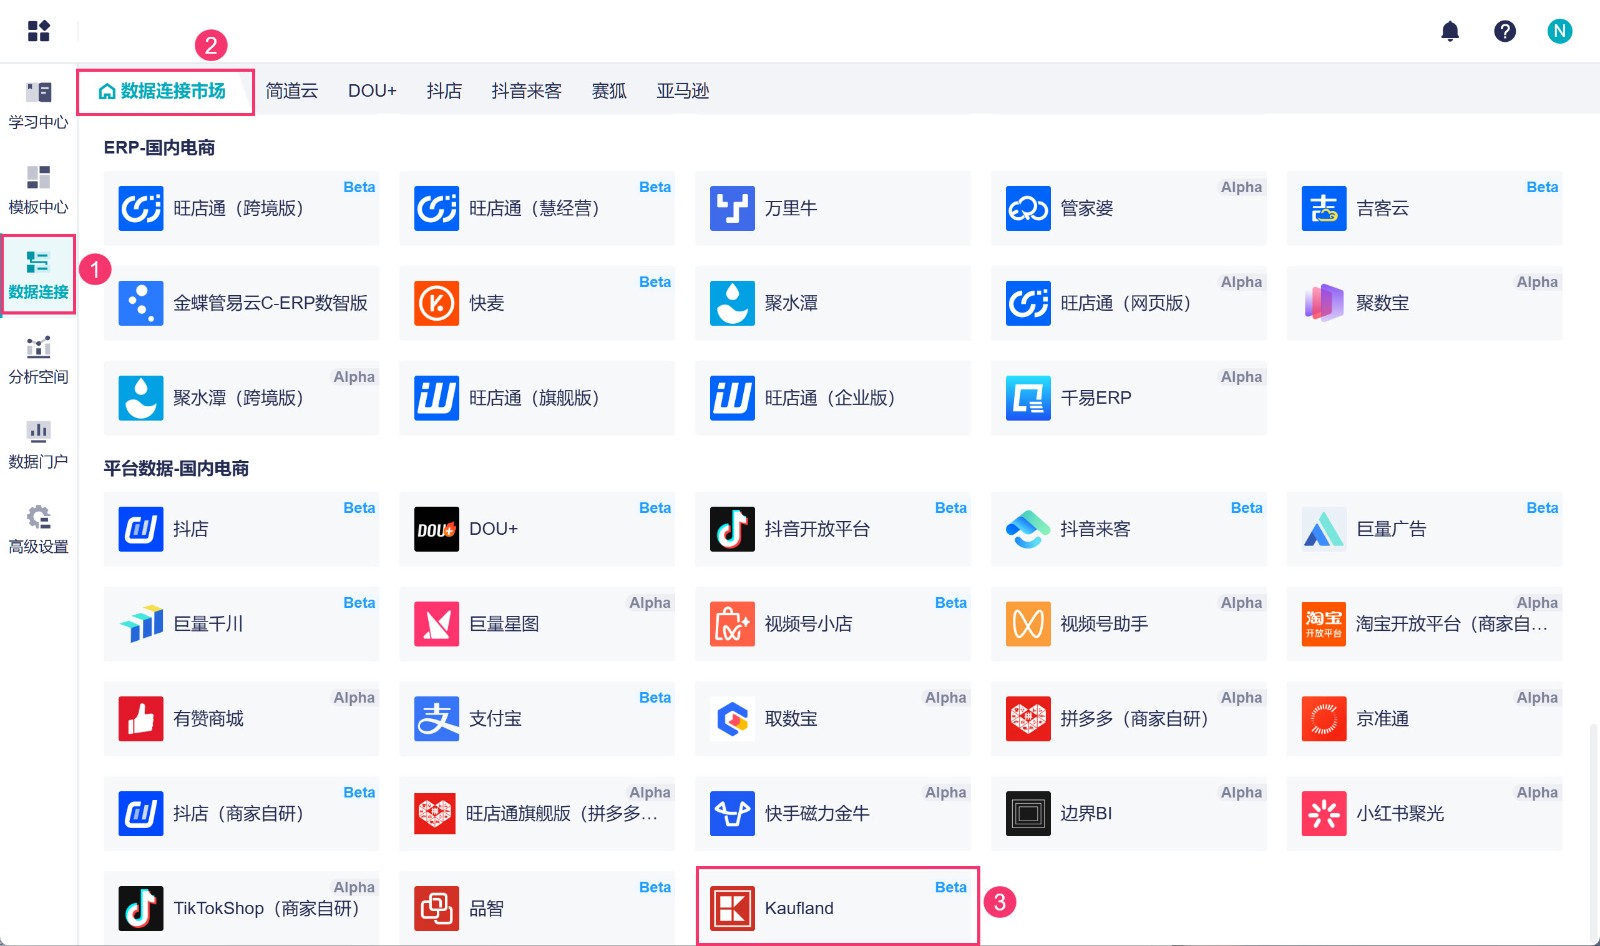
Task: Click the DOU+ black icon
Action: click(x=437, y=529)
